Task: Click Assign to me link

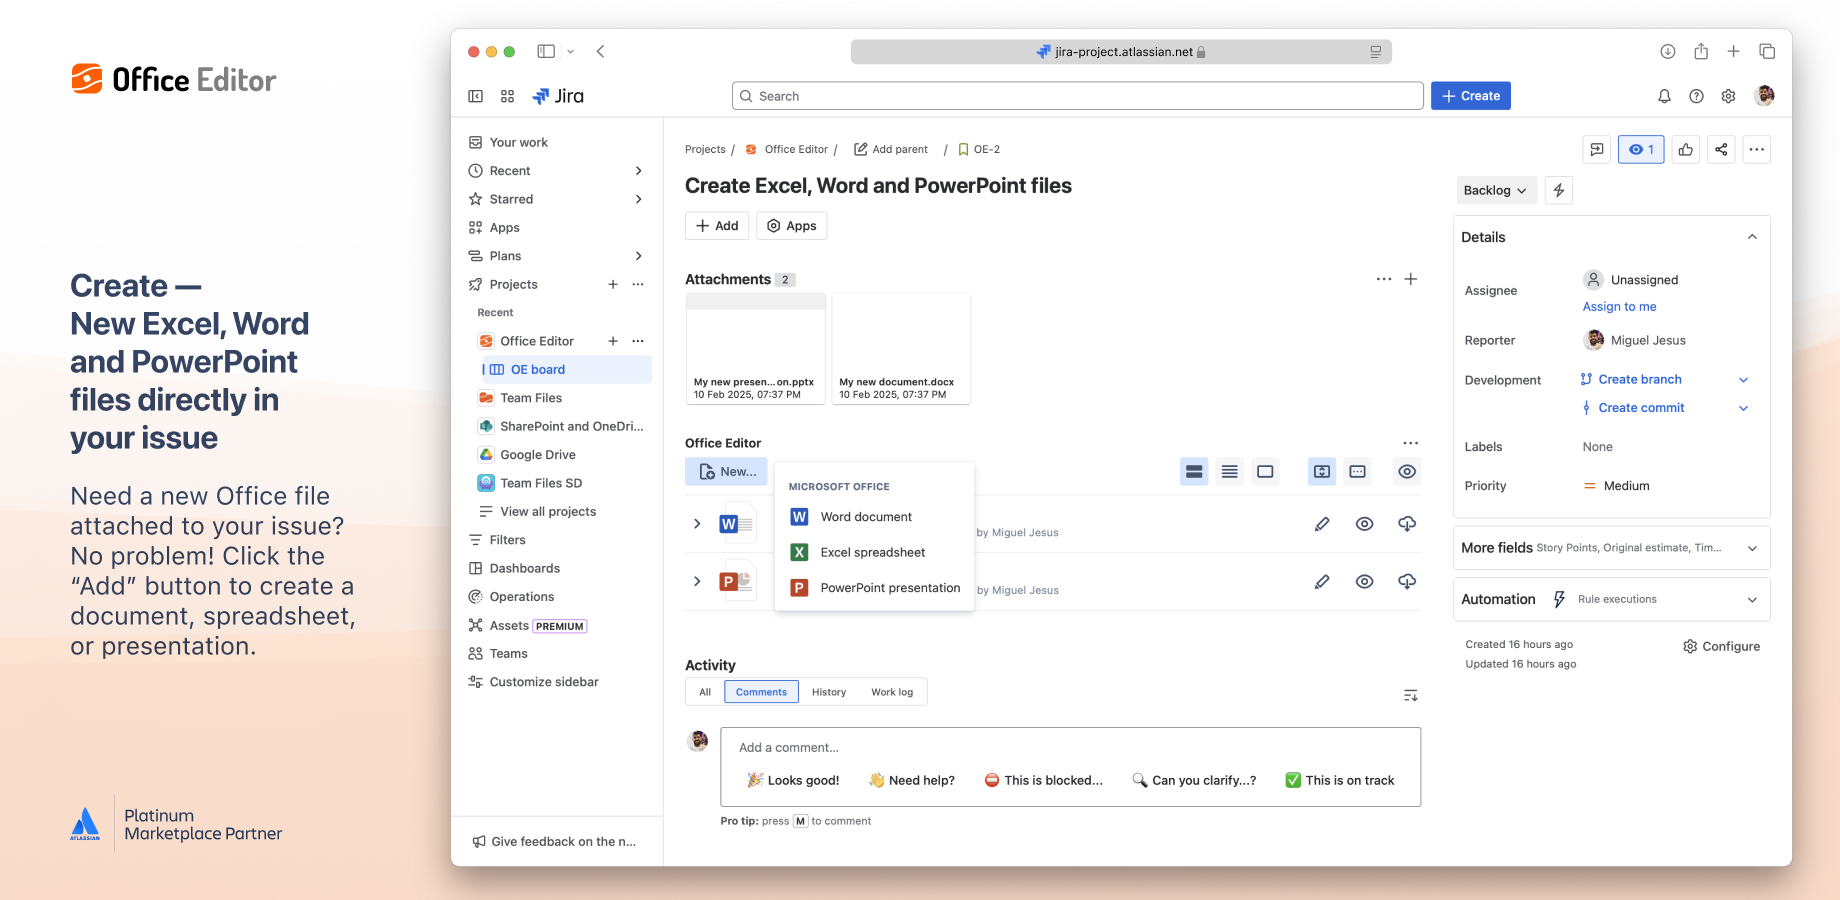Action: 1619,307
